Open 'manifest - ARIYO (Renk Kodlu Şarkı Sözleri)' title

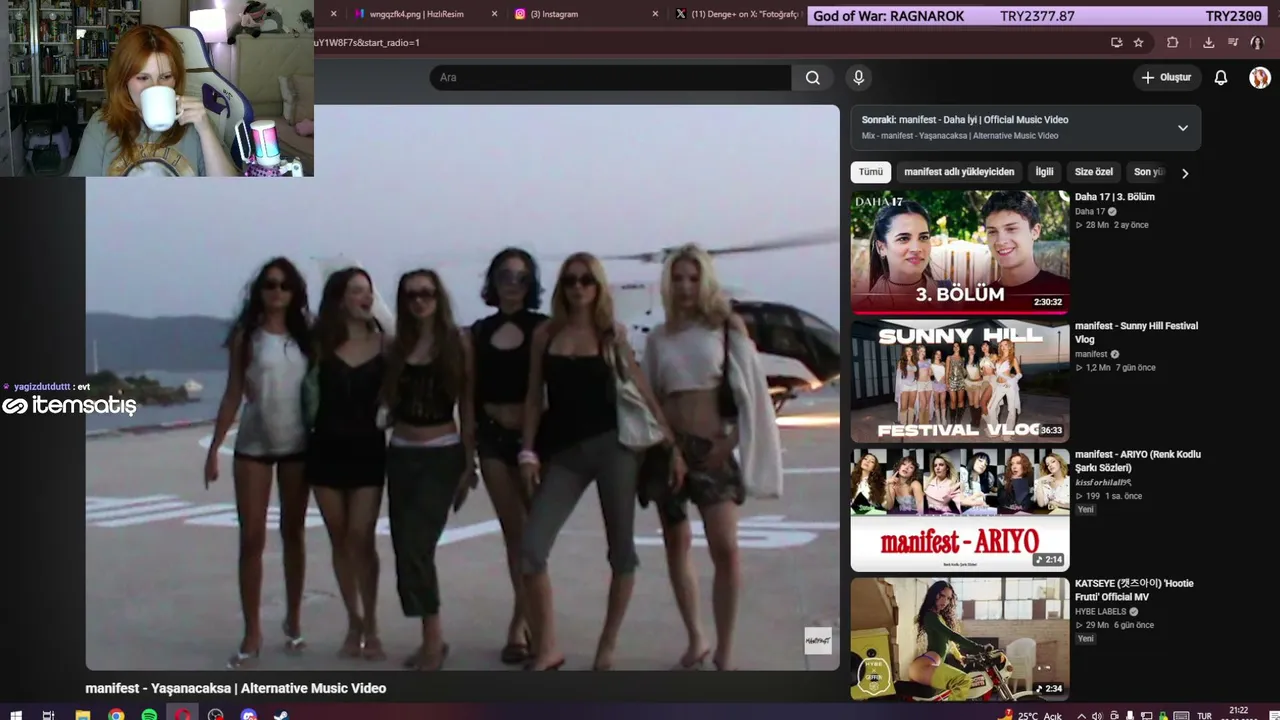[1138, 461]
